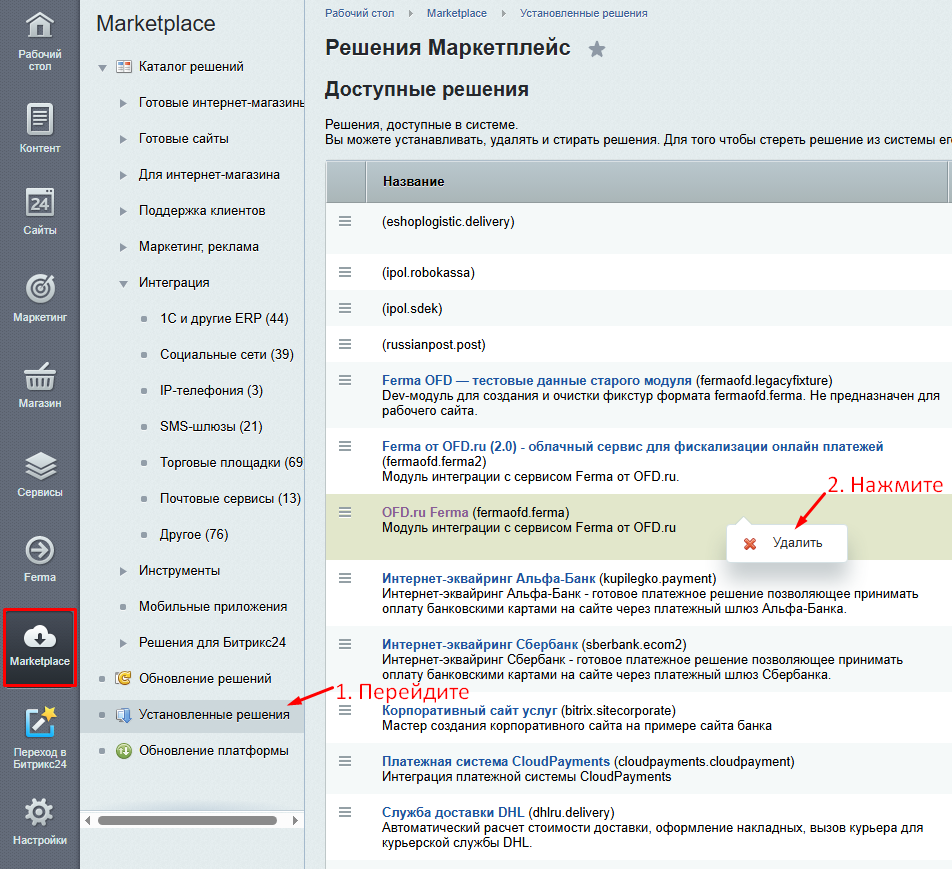The width and height of the screenshot is (952, 869).
Task: Expand Поддержка клиентов node
Action: (123, 211)
